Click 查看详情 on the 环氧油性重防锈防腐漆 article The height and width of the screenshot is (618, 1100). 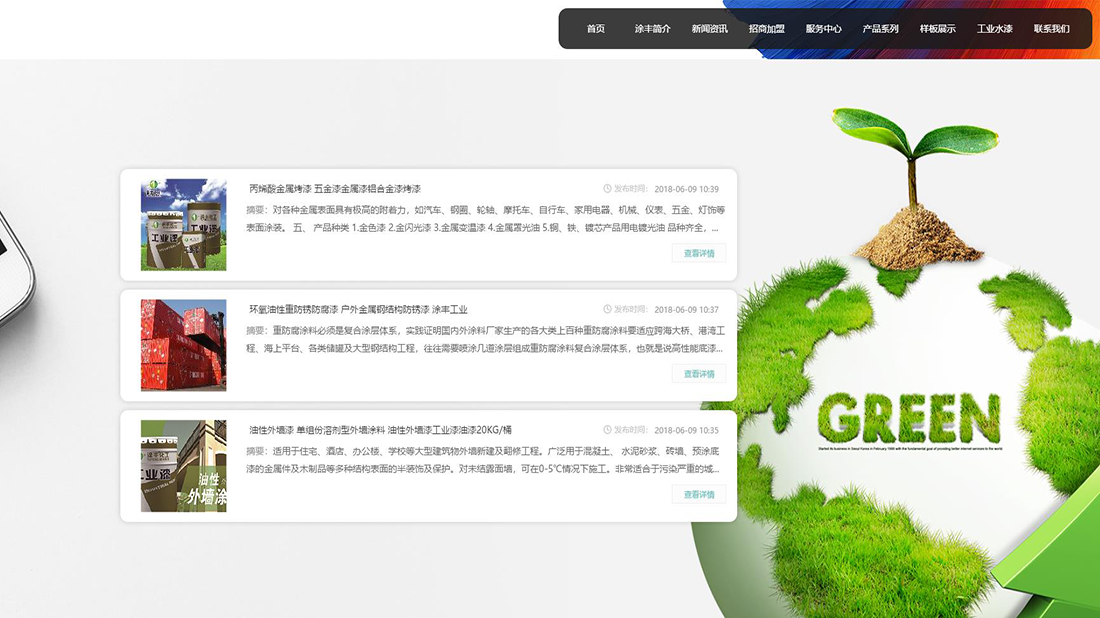[699, 374]
